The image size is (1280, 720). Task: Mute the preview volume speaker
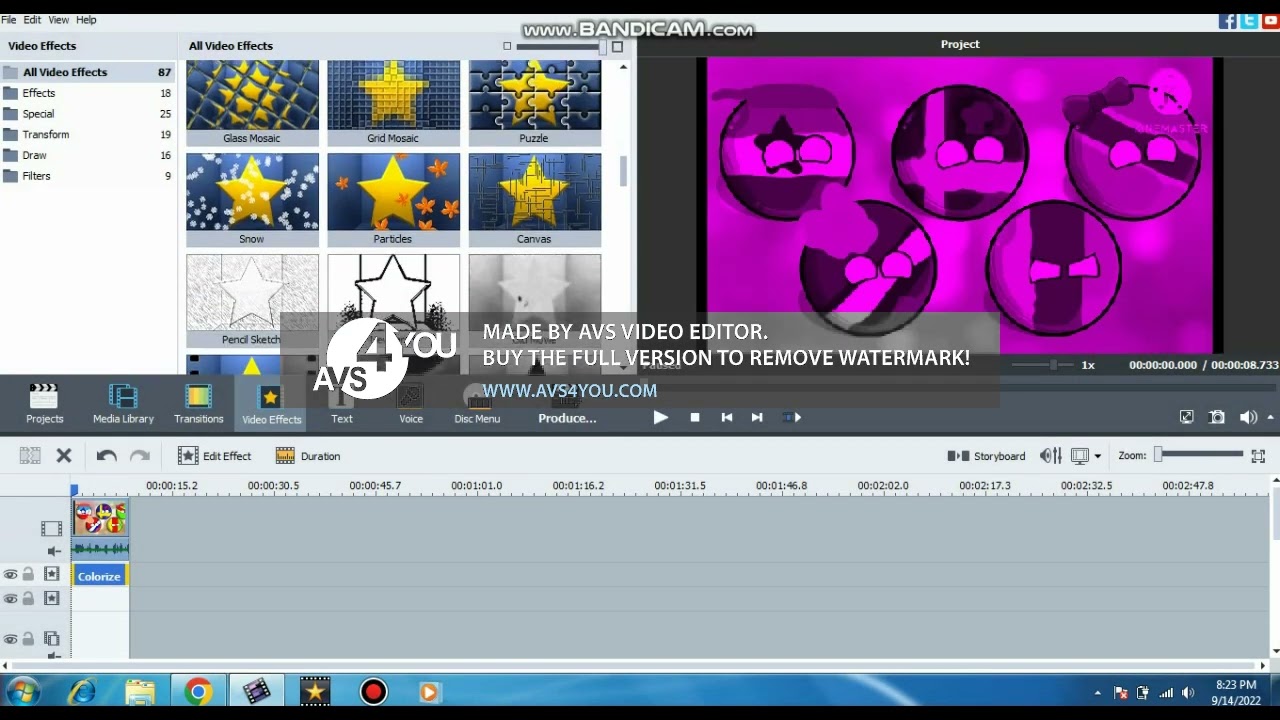(1248, 417)
